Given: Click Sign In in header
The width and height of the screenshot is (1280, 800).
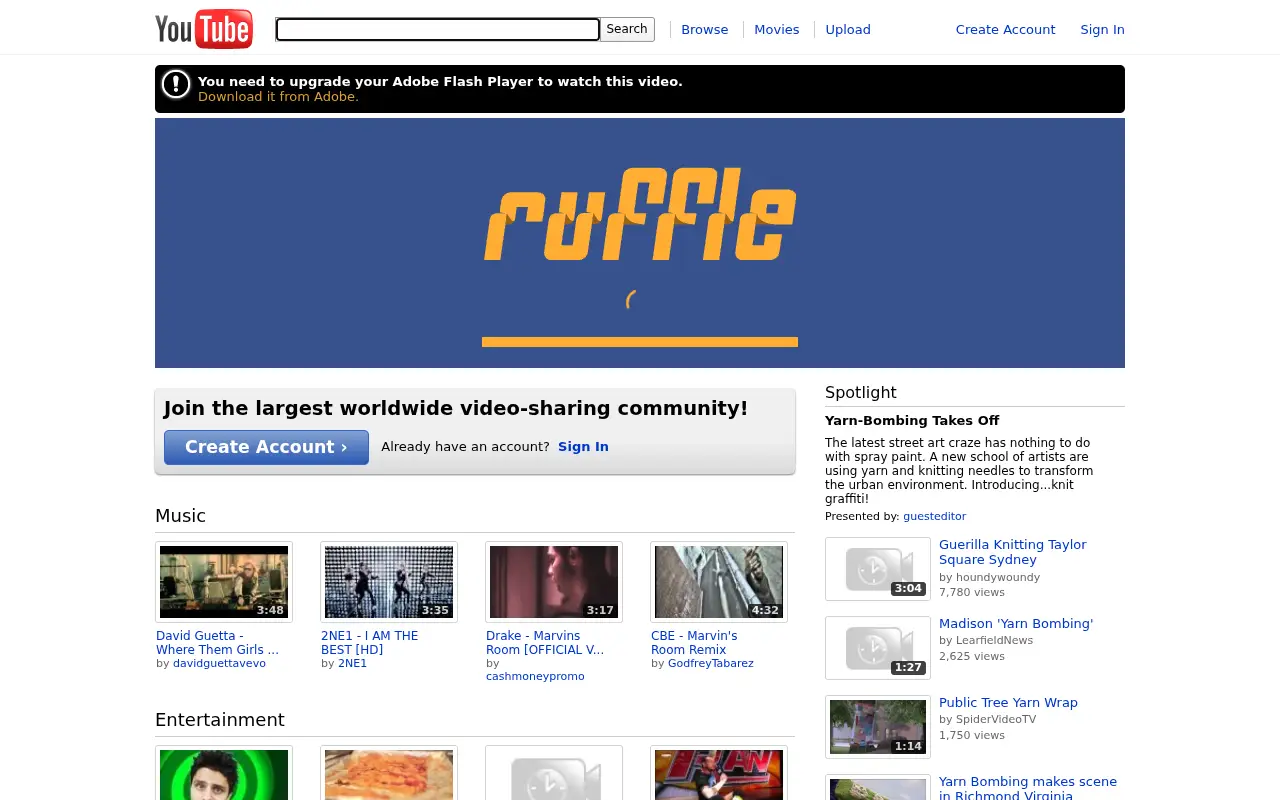Looking at the screenshot, I should 1102,29.
